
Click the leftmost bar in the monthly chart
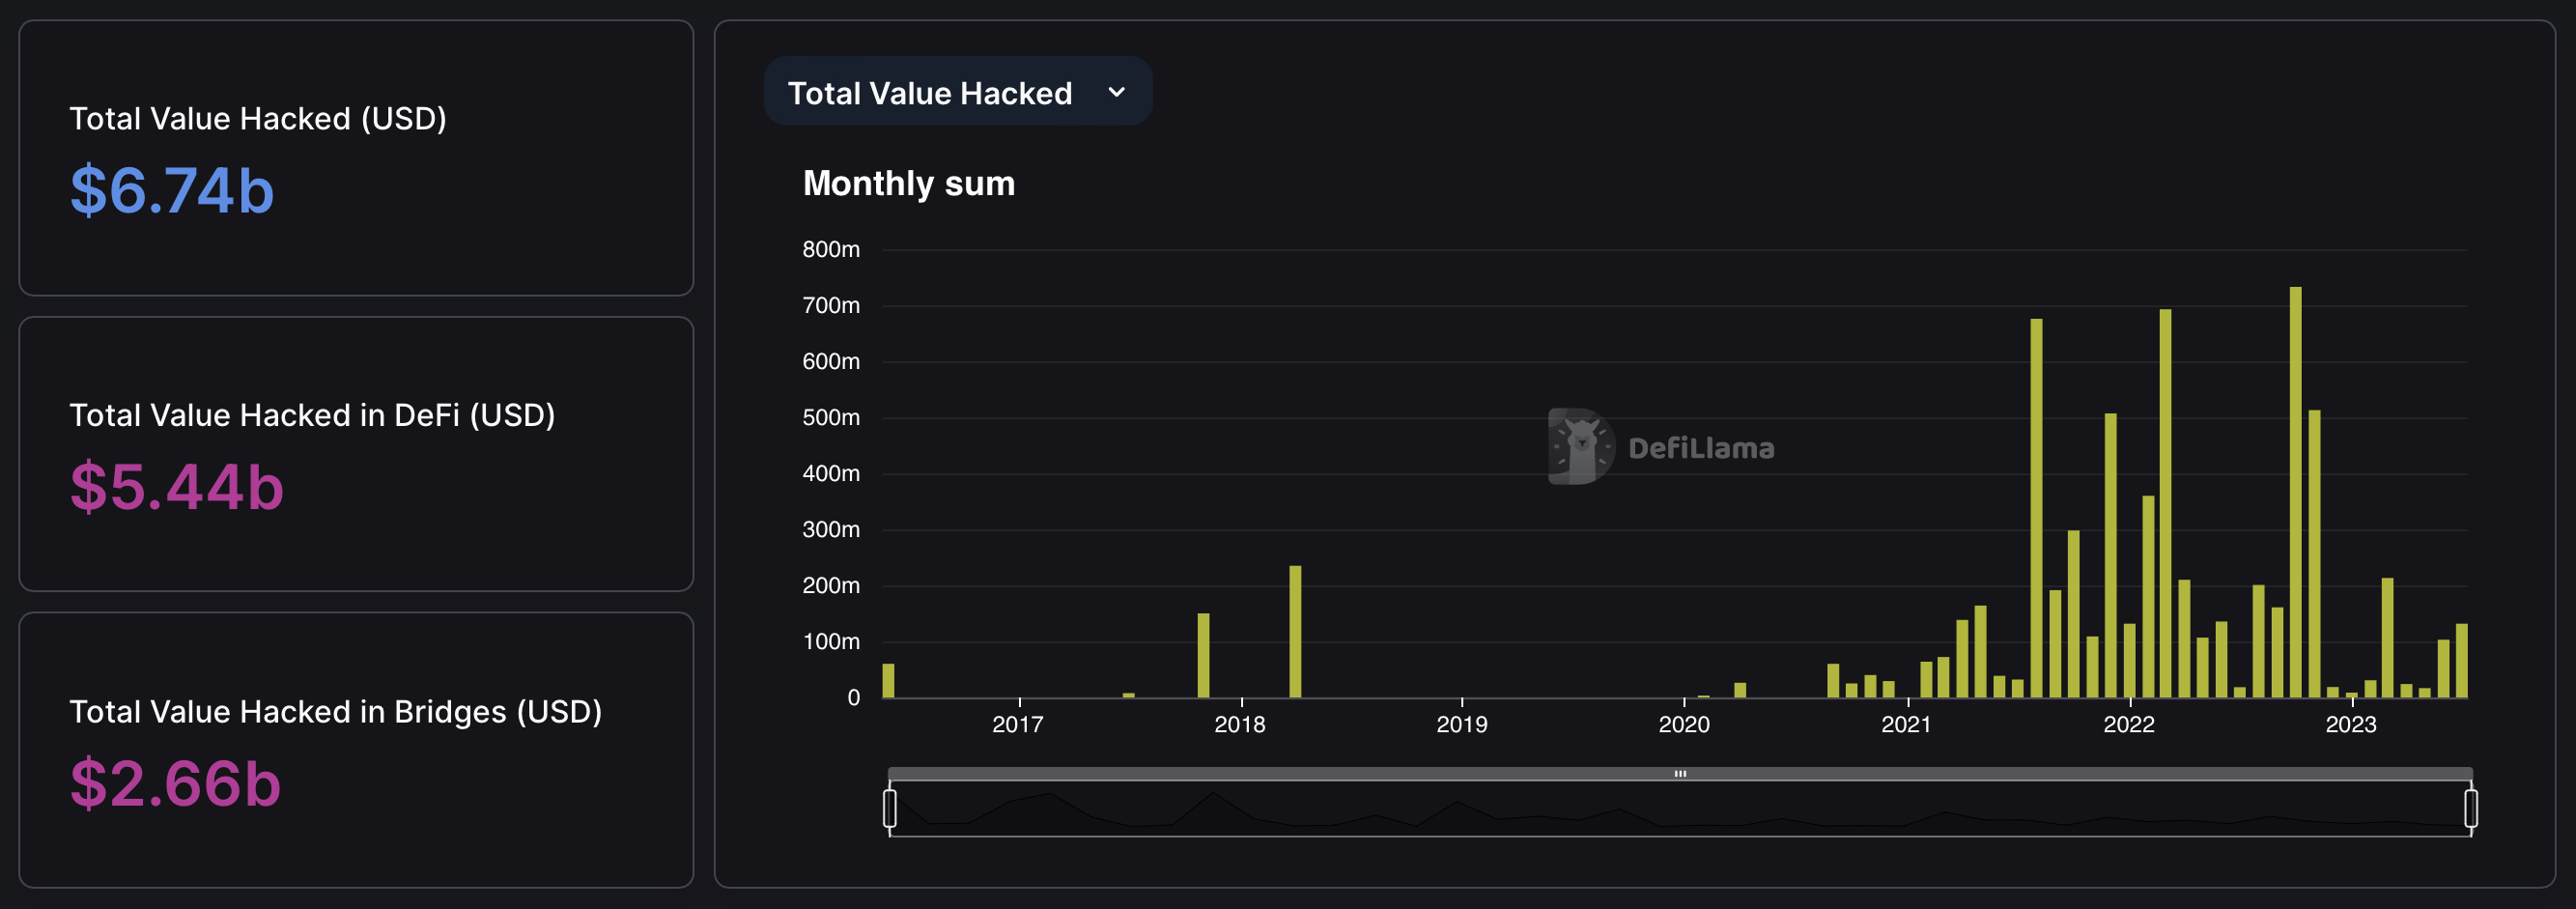[x=888, y=680]
